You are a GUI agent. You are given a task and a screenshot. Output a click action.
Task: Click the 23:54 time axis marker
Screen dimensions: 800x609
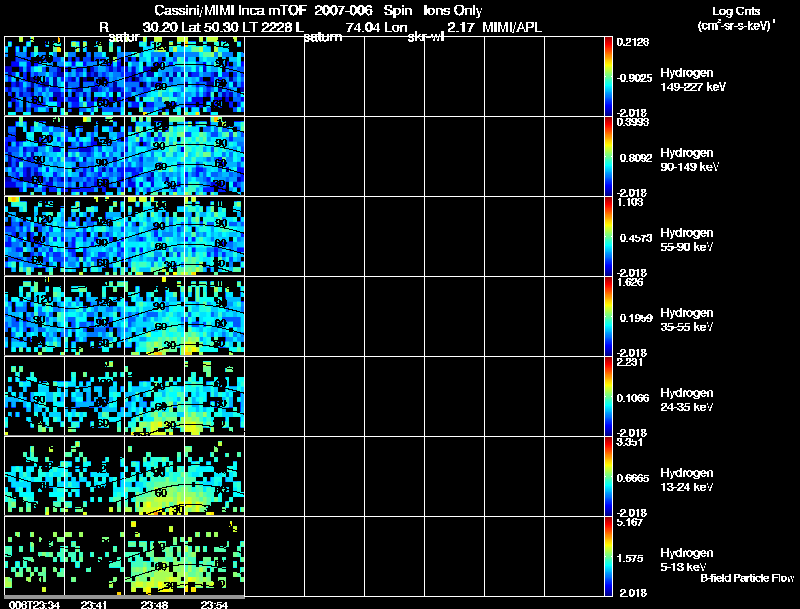tap(214, 604)
